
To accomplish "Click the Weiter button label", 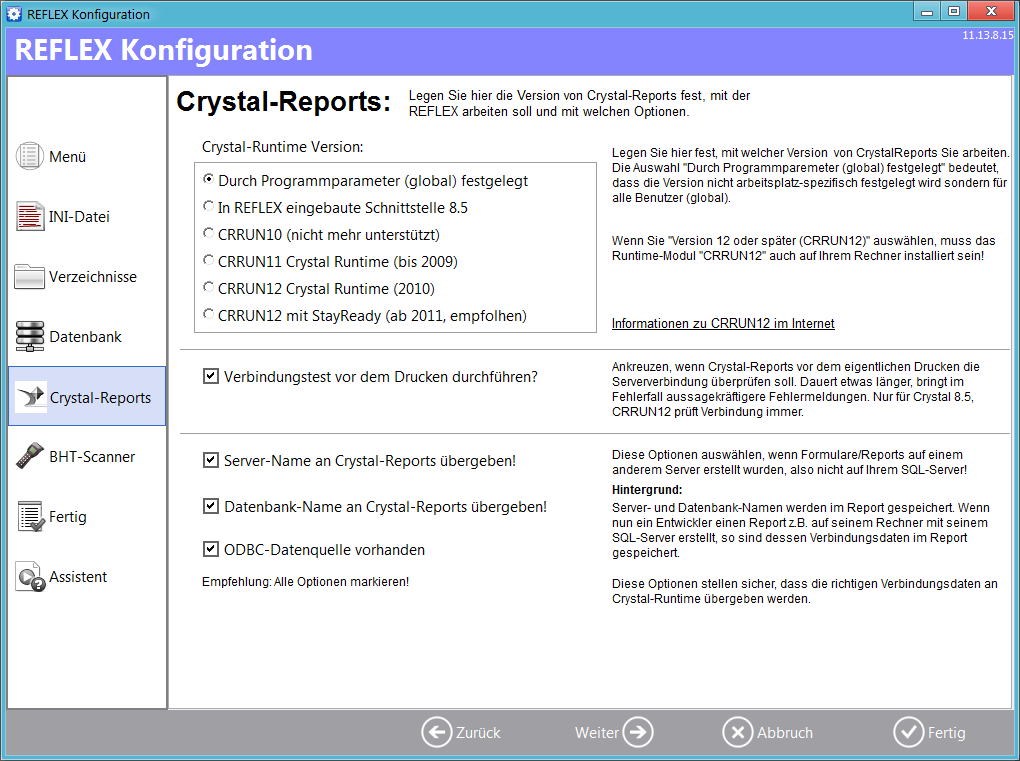I will click(x=597, y=733).
